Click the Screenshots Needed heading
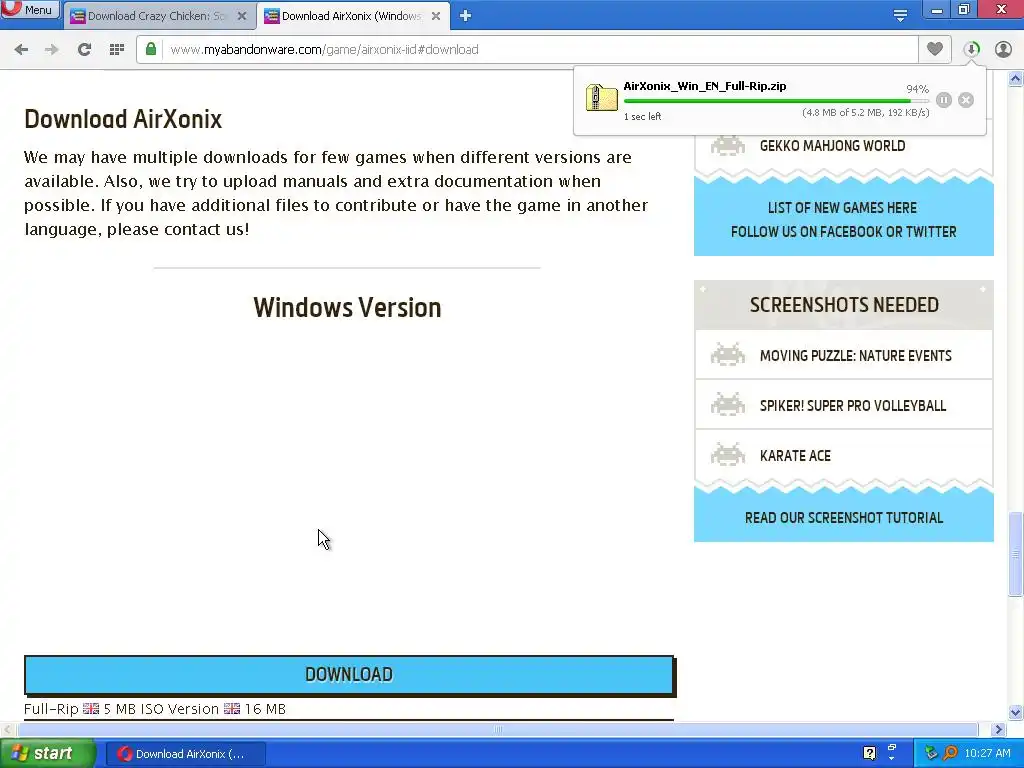 844,305
